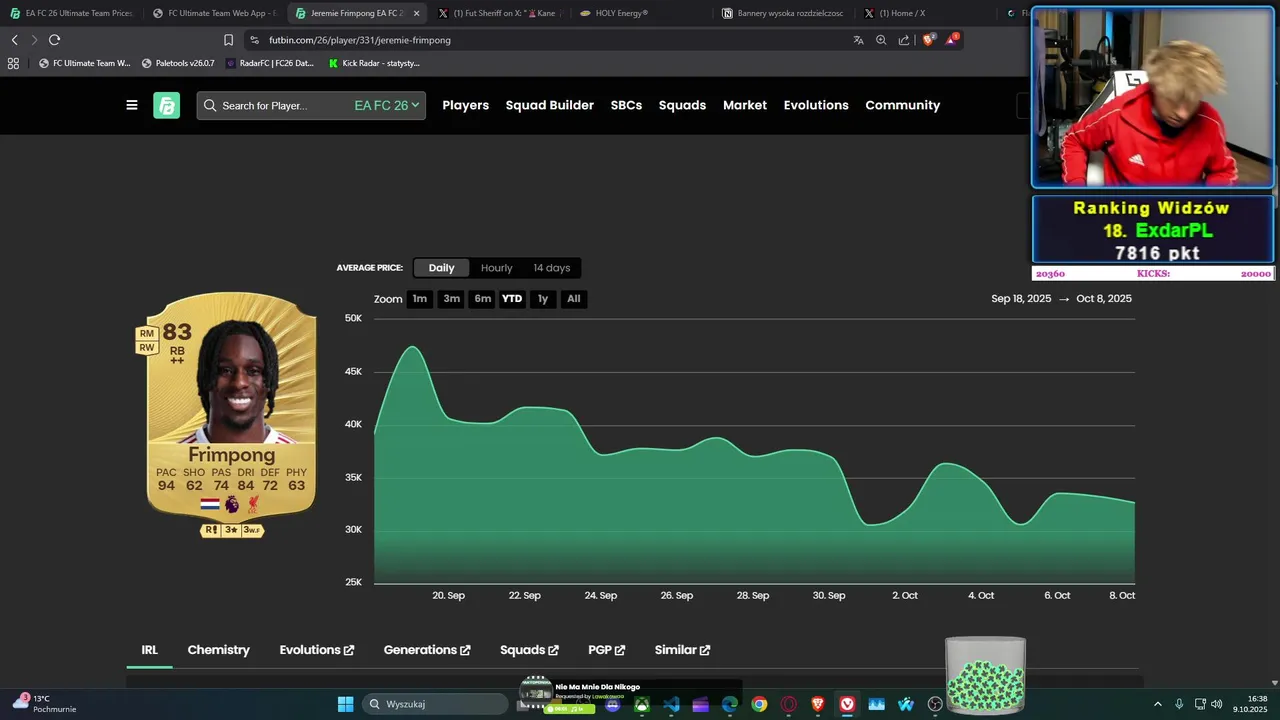Open the Xbox app from the taskbar

click(x=642, y=704)
